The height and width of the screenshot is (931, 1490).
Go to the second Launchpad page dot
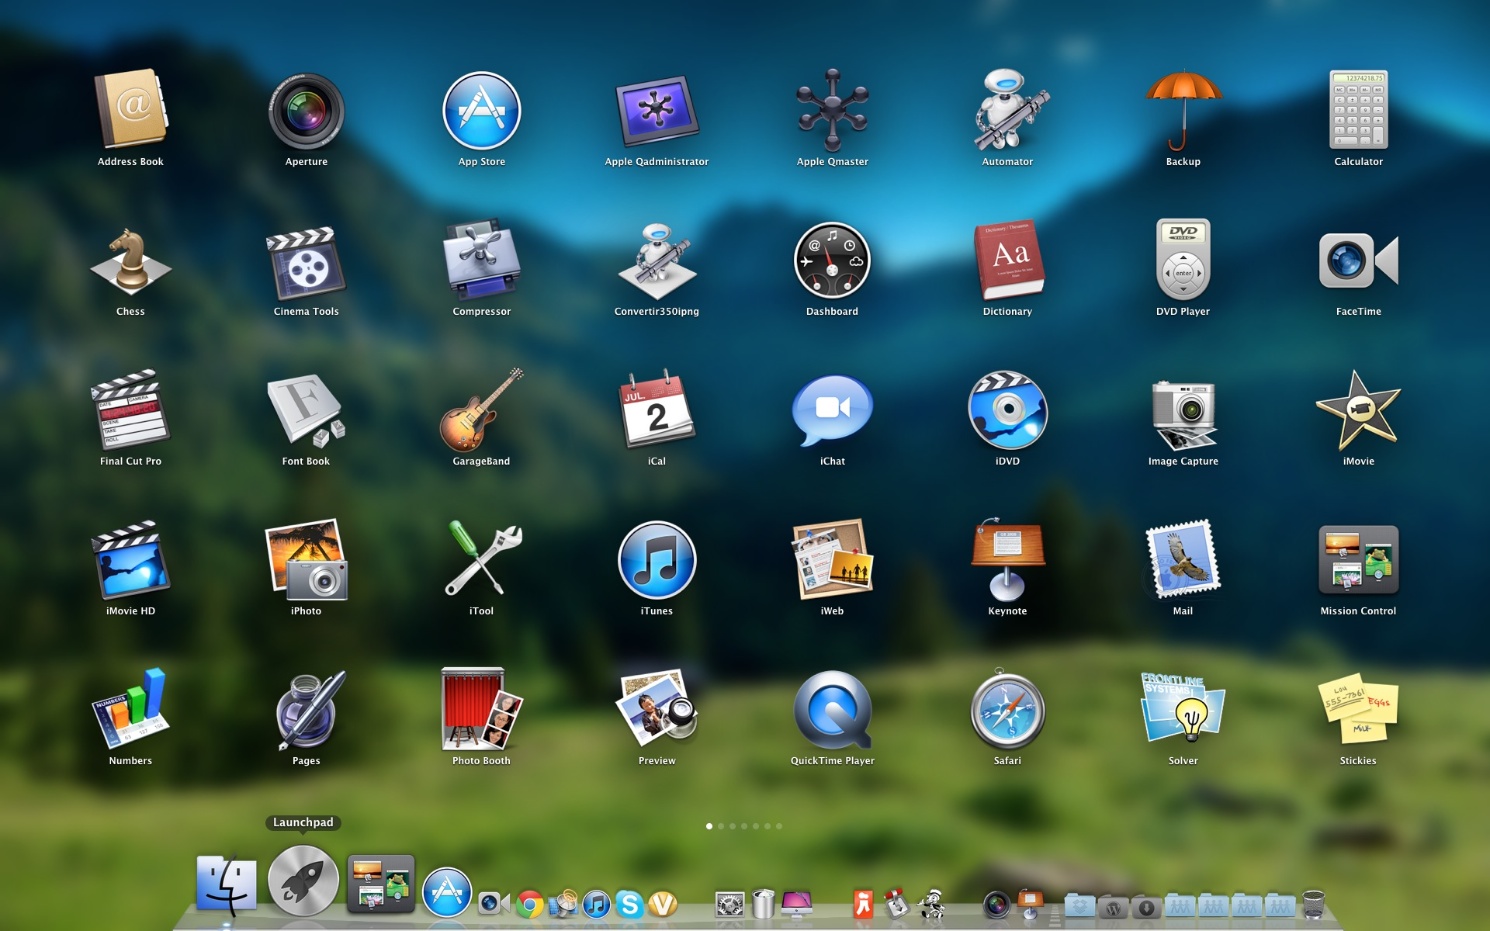721,826
